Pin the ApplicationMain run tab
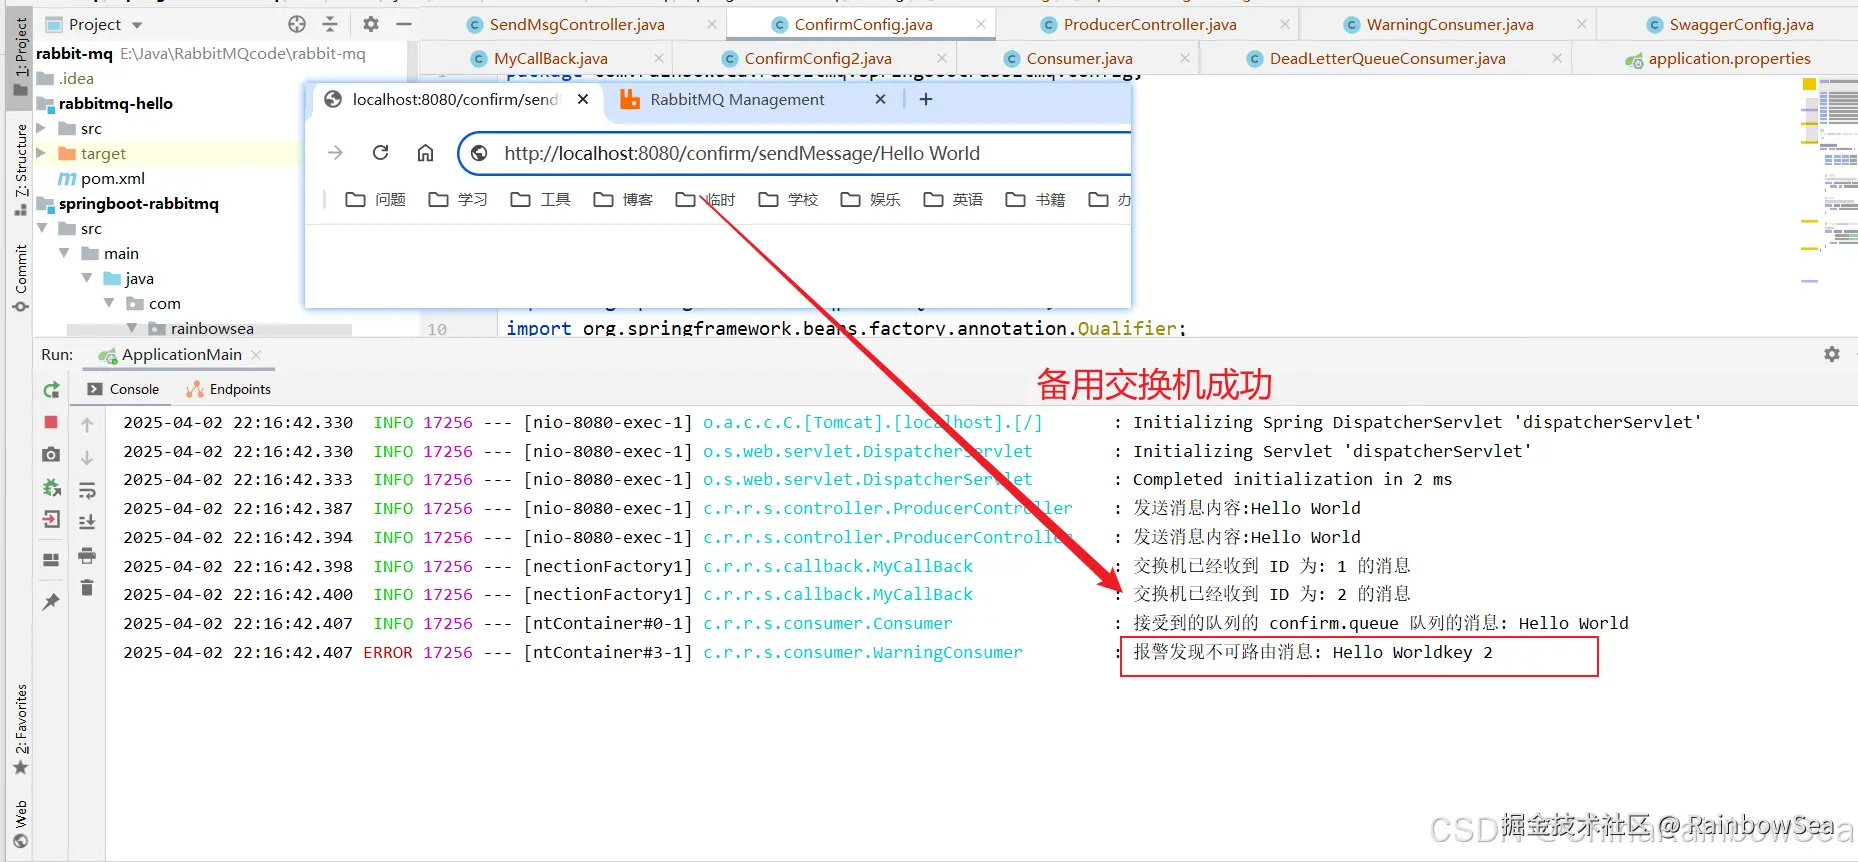 (51, 602)
